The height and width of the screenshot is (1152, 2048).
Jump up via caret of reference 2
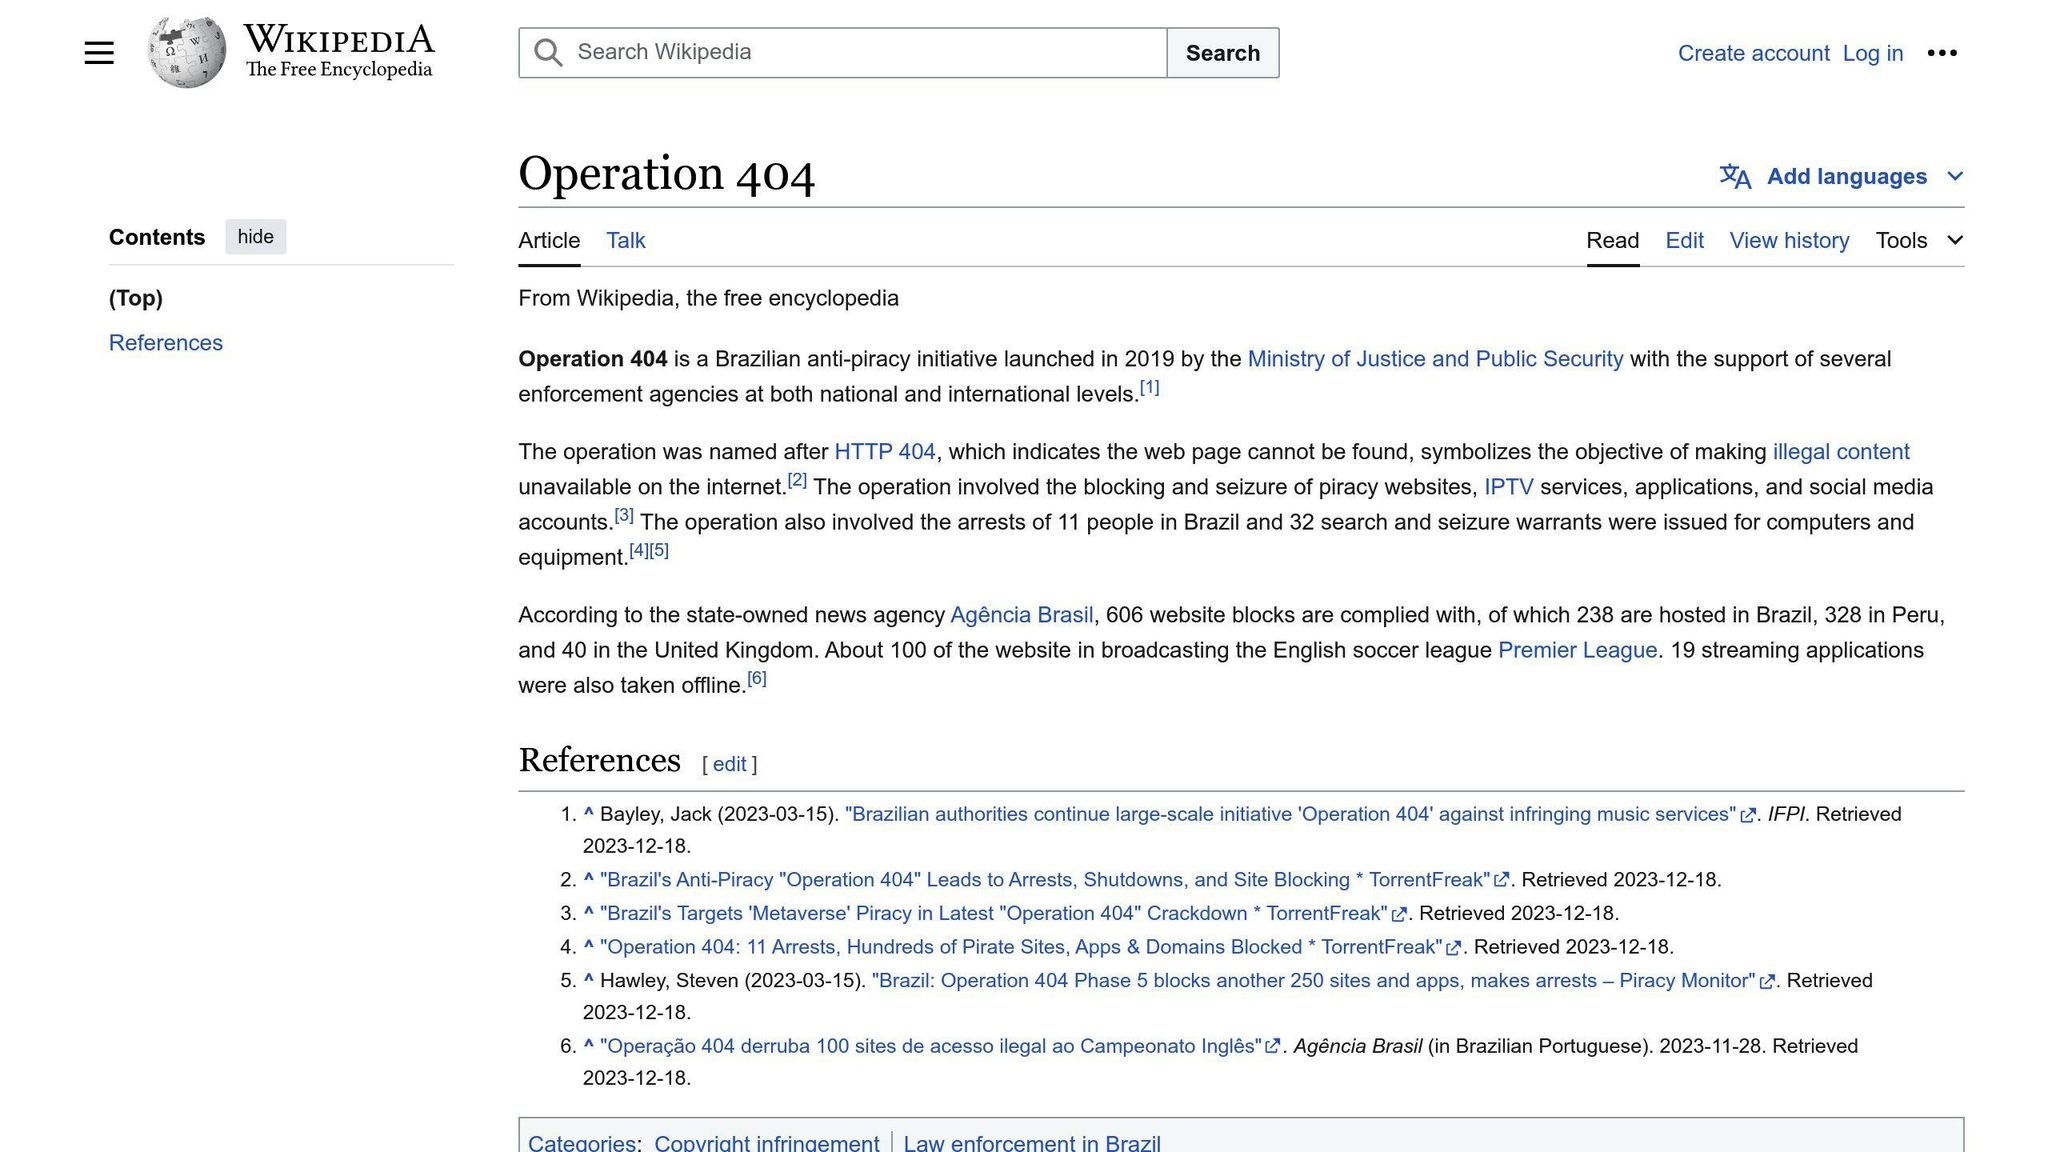point(589,879)
